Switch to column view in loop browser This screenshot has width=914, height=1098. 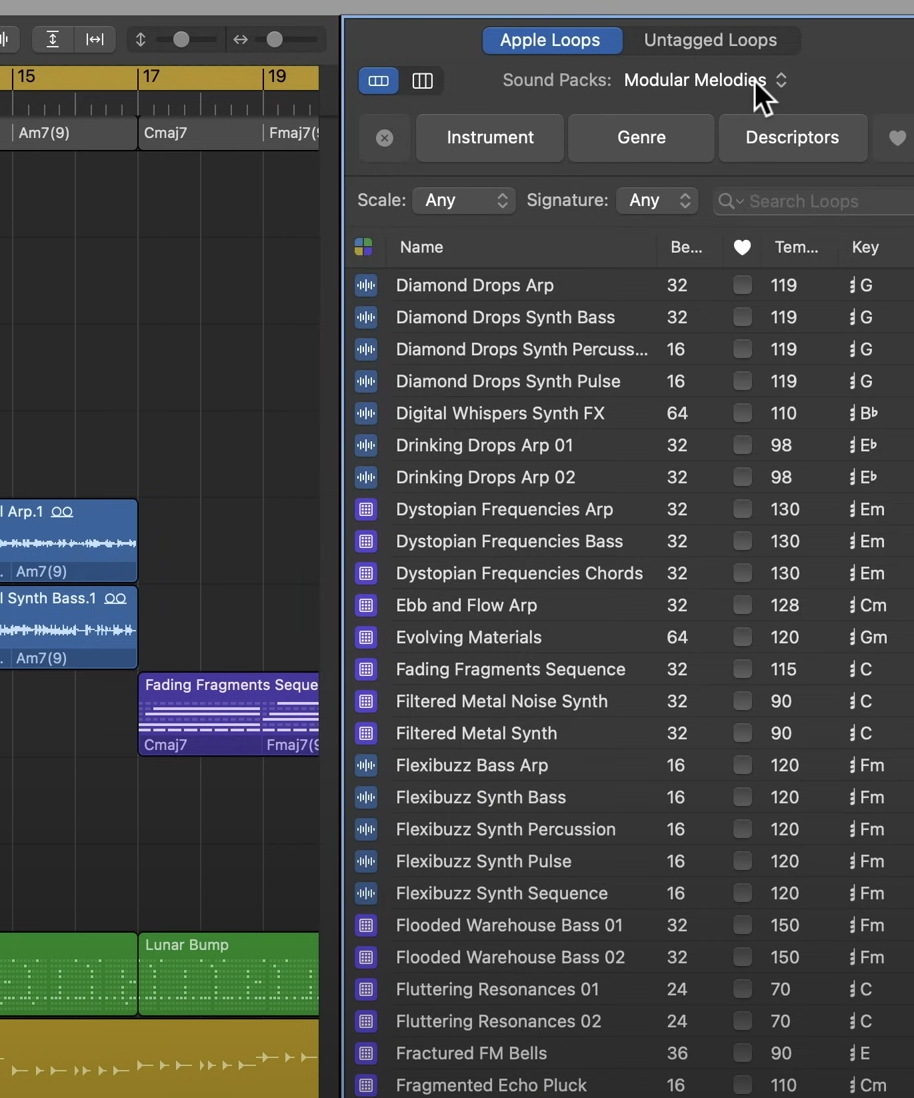coord(422,81)
